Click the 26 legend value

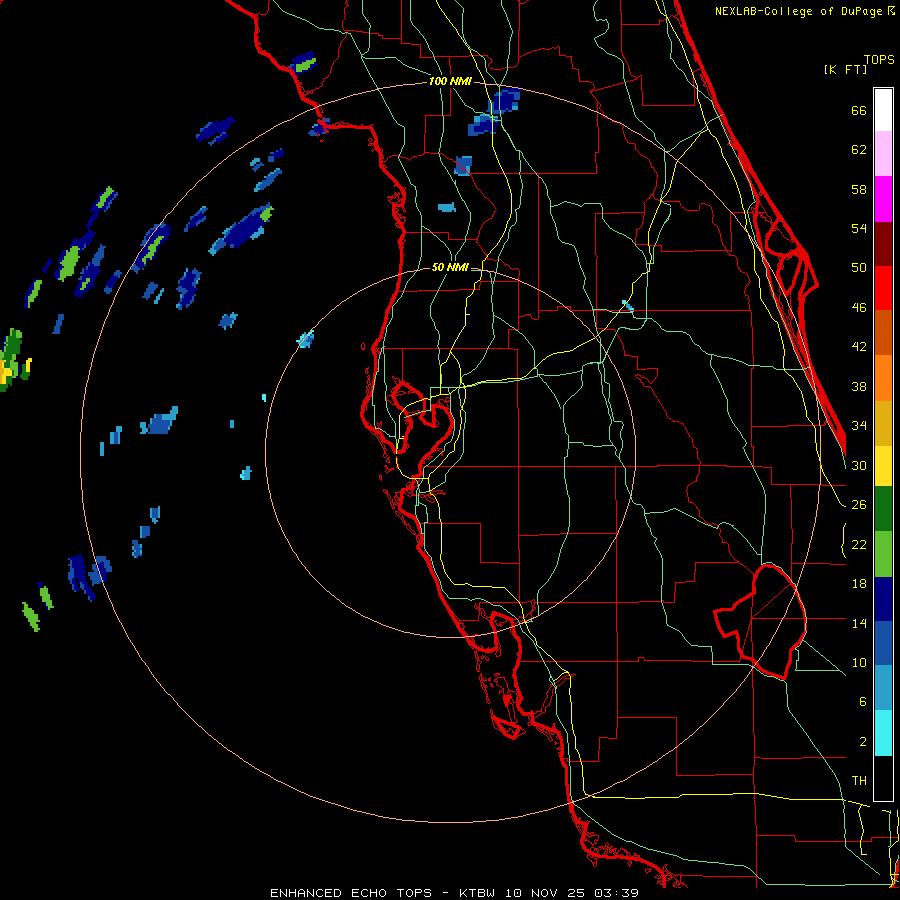(859, 505)
